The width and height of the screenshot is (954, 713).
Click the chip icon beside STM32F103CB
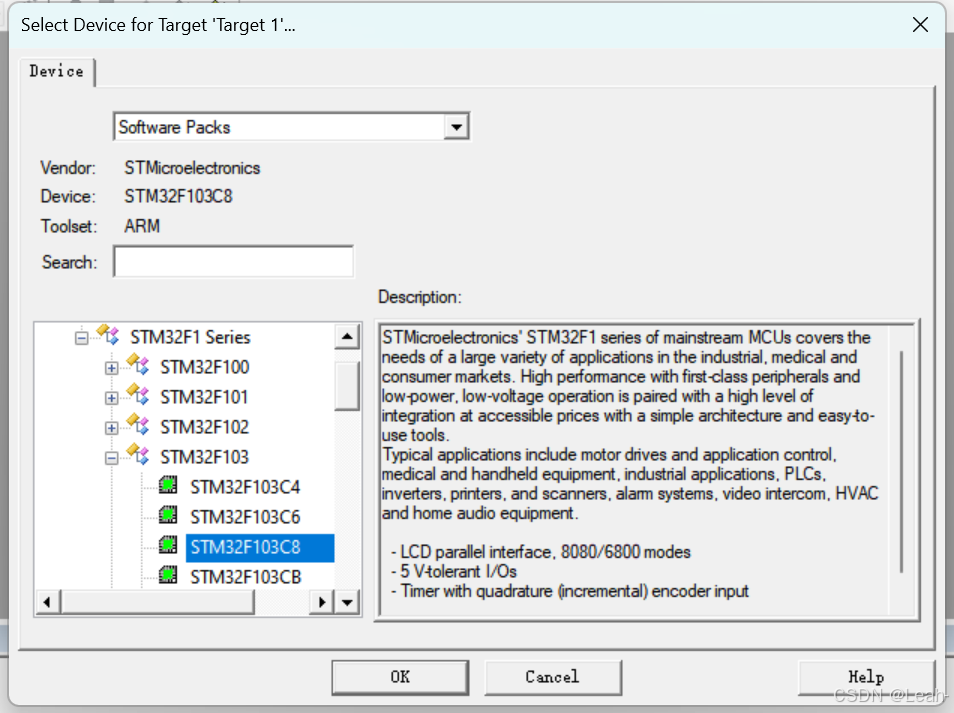tap(168, 575)
